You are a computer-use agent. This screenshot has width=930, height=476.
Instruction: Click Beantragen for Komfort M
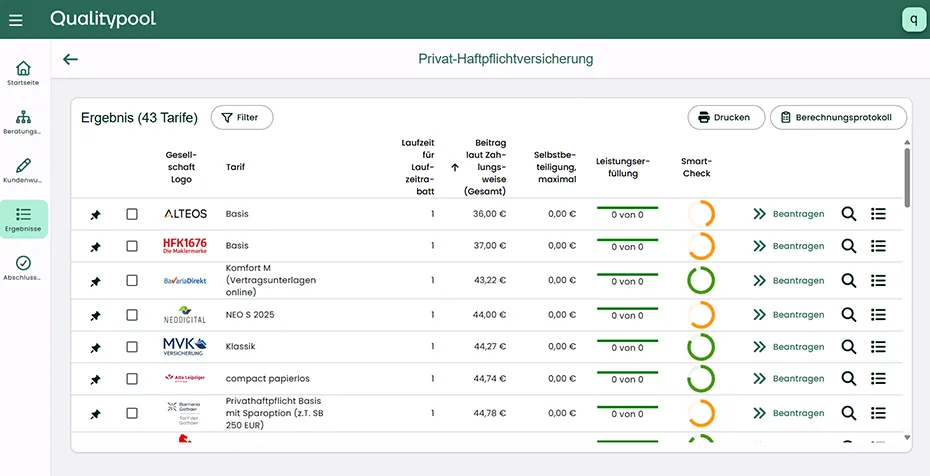tap(789, 280)
